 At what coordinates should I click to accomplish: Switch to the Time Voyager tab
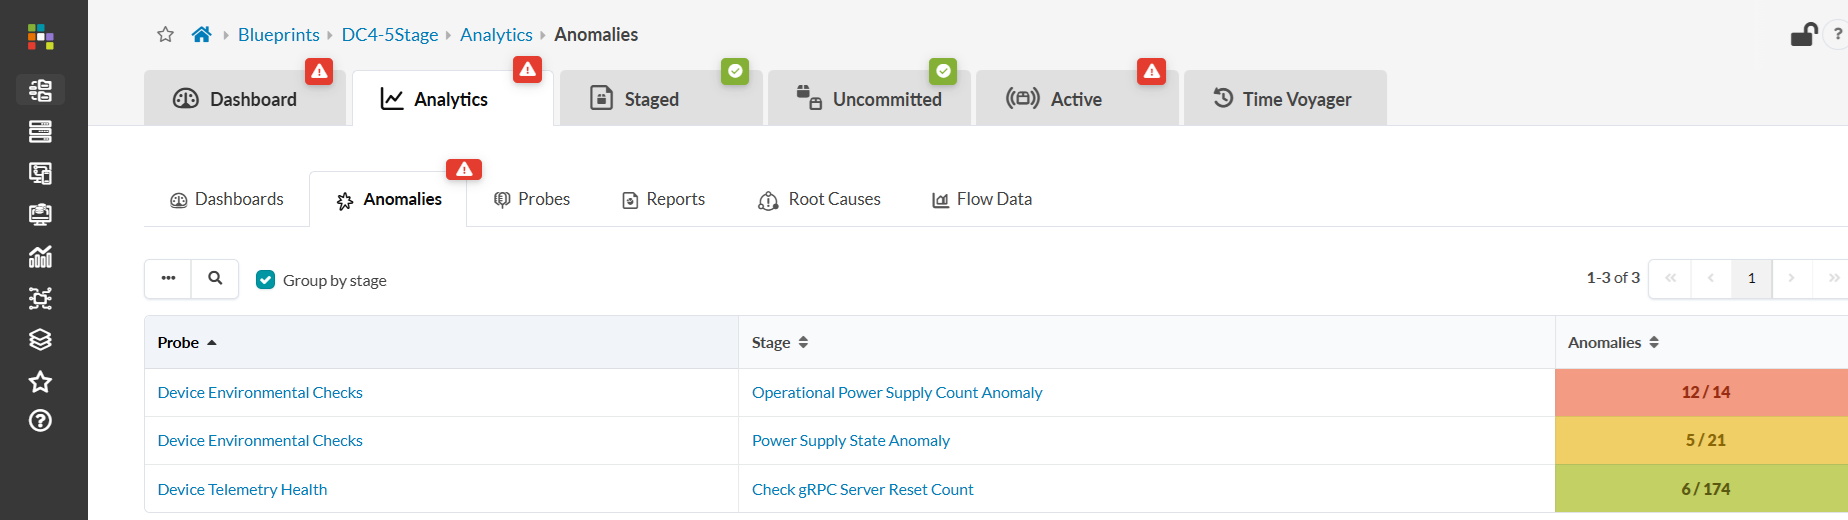1285,98
